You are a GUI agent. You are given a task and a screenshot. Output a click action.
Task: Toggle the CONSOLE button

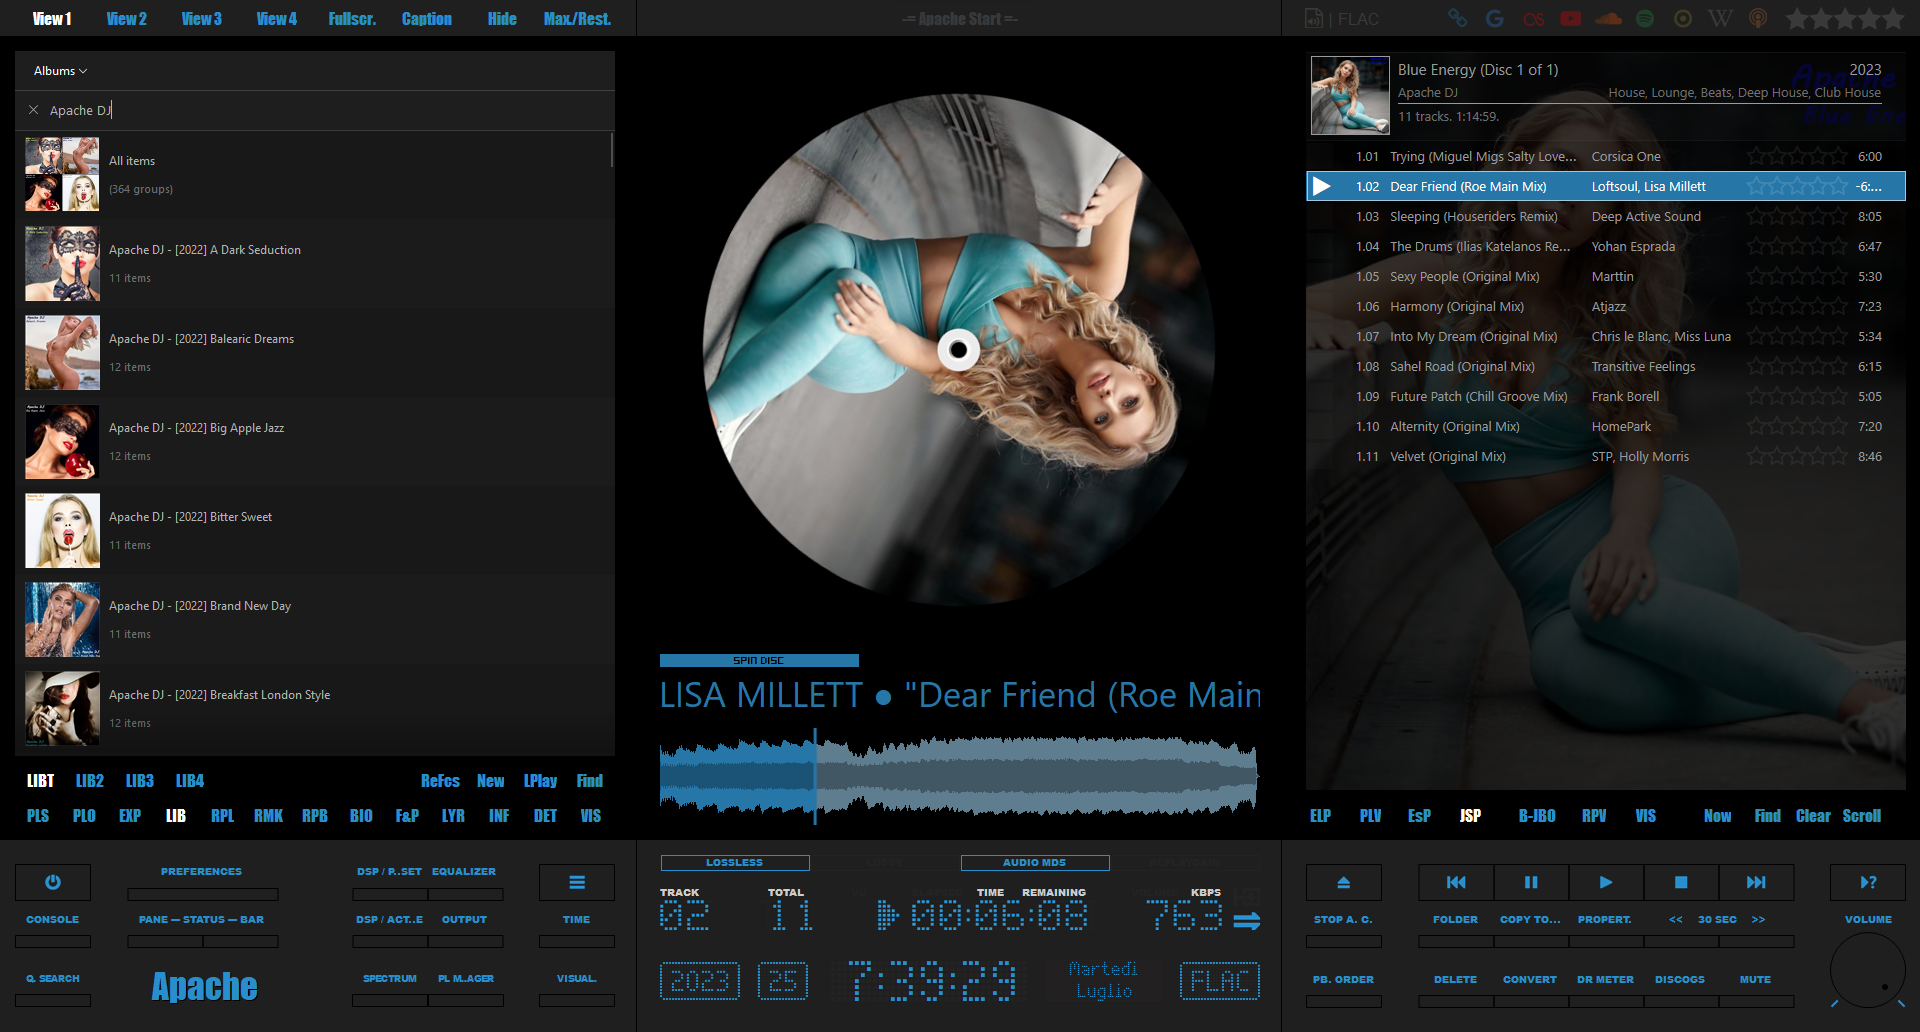(x=53, y=919)
